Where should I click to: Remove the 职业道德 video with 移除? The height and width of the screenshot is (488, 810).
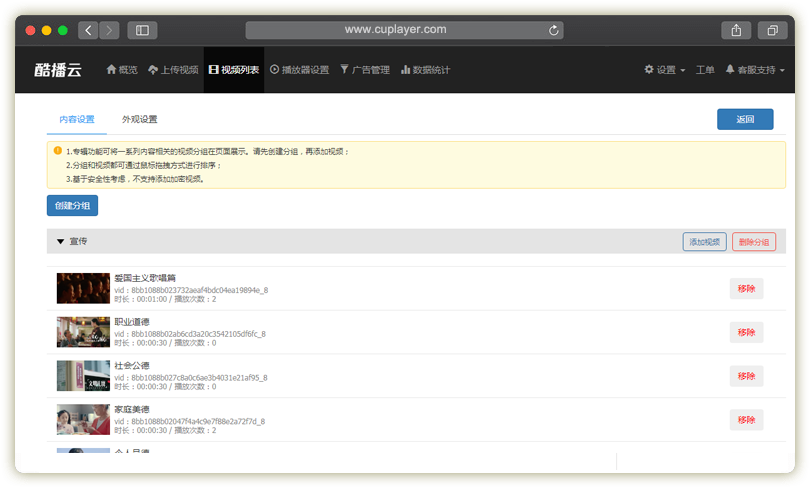(746, 332)
